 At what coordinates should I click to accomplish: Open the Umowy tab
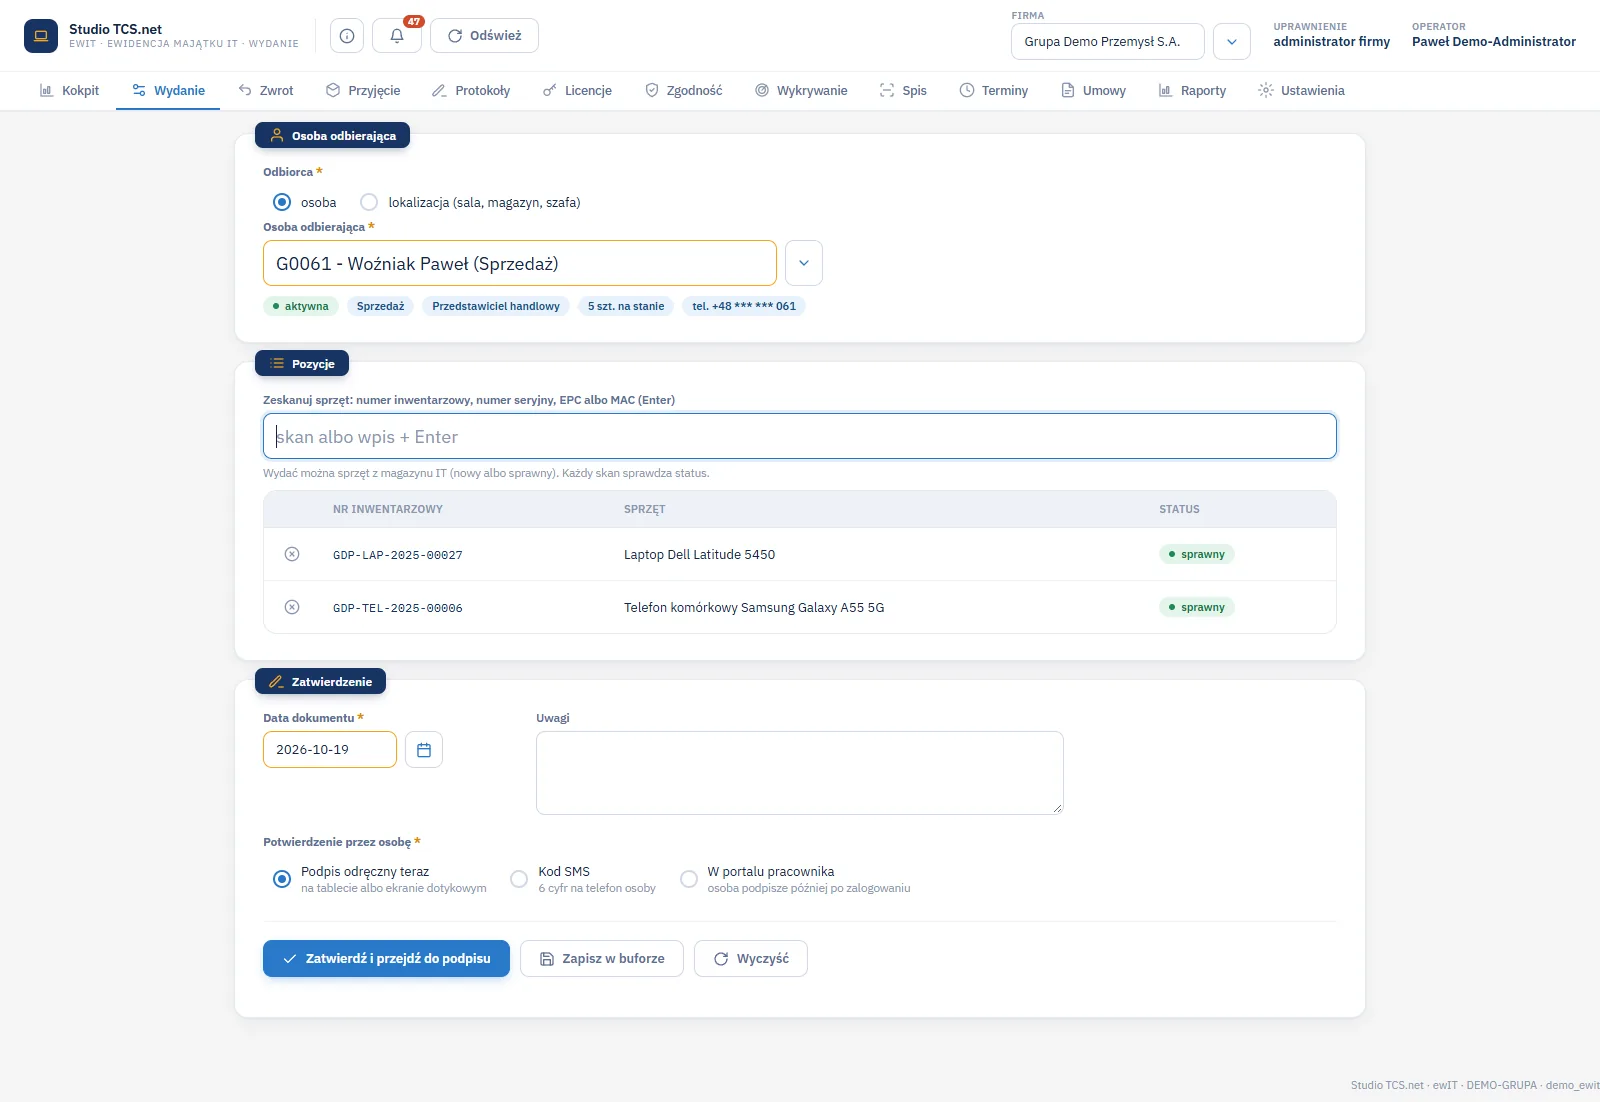[1093, 90]
